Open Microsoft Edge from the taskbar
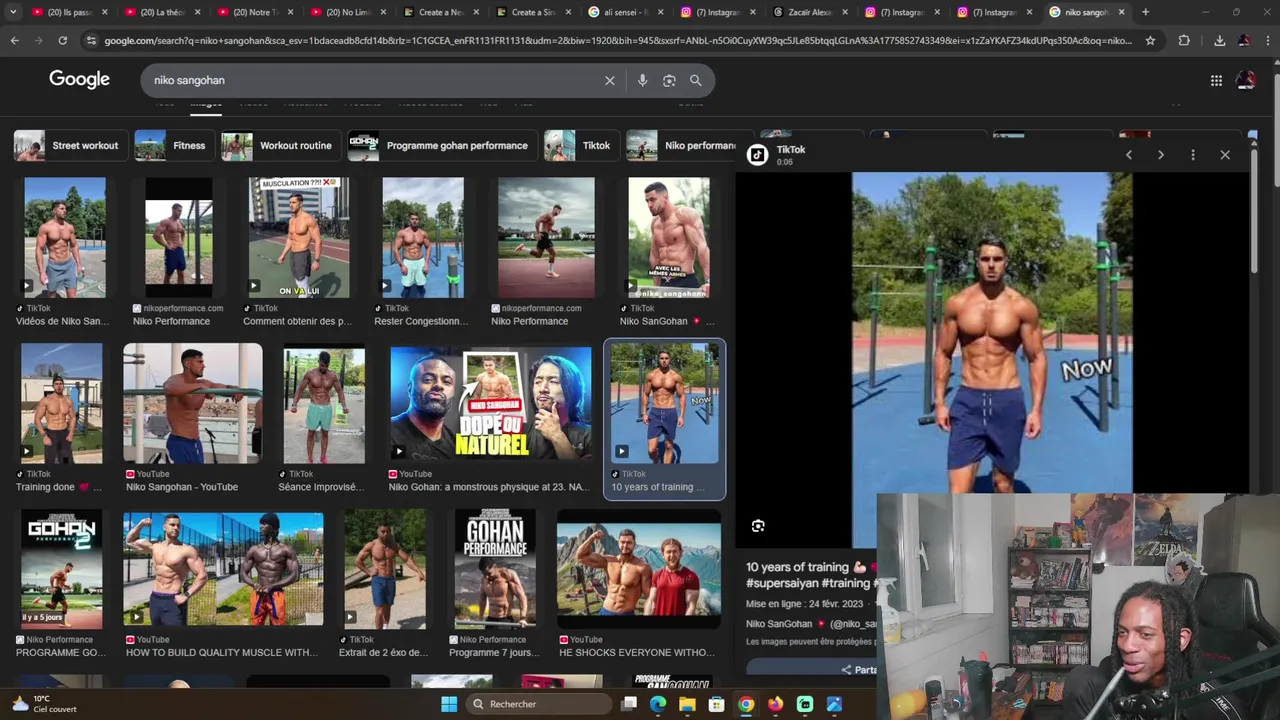 coord(658,704)
